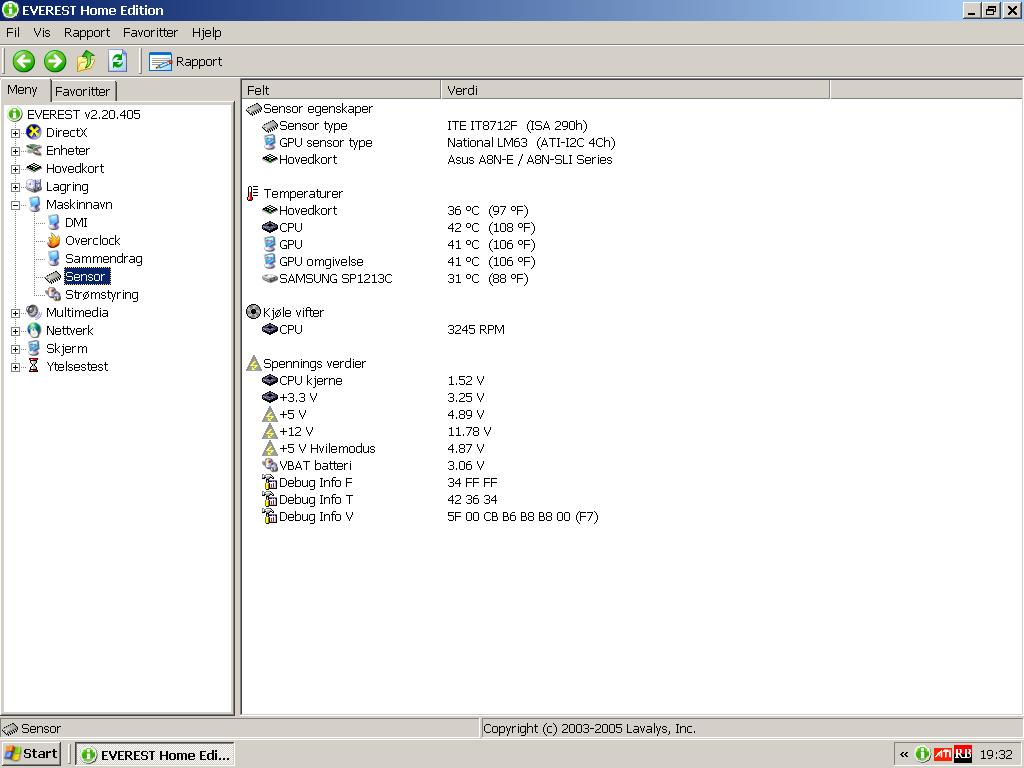Viewport: 1024px width, 768px height.
Task: Collapse the Maskinnavn tree node
Action: (15, 205)
